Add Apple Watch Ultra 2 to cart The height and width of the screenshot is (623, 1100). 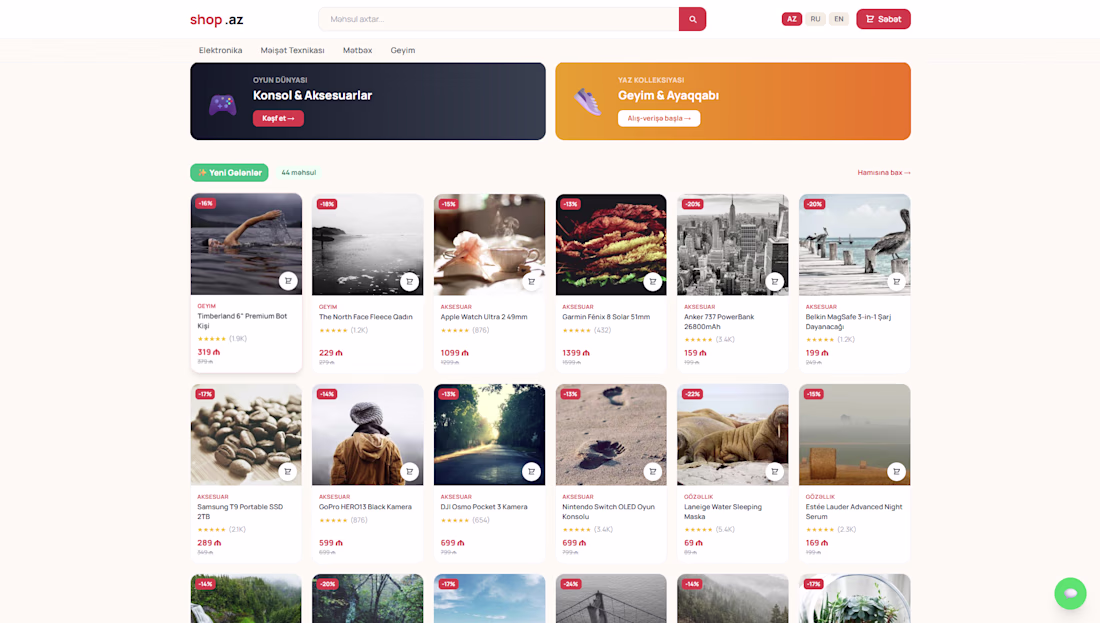point(531,281)
